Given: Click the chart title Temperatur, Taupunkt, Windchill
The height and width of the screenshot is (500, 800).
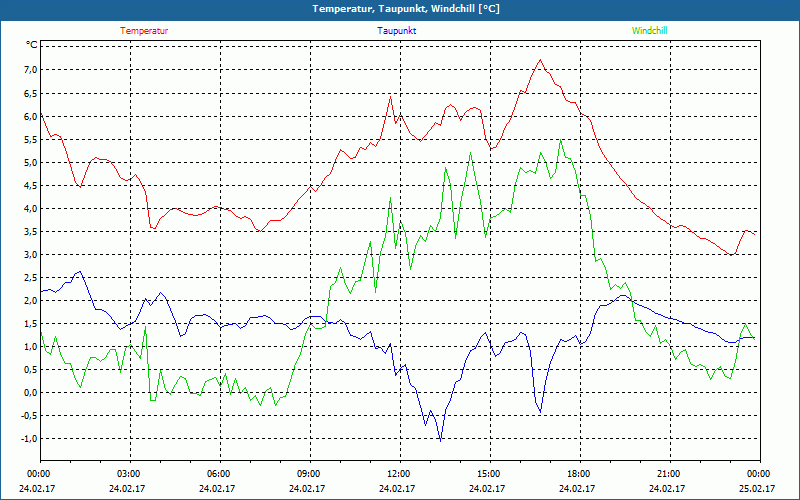Looking at the screenshot, I should tap(406, 9).
